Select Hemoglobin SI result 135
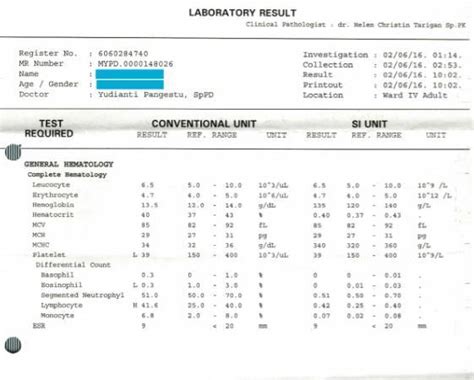The image size is (474, 380). 319,205
